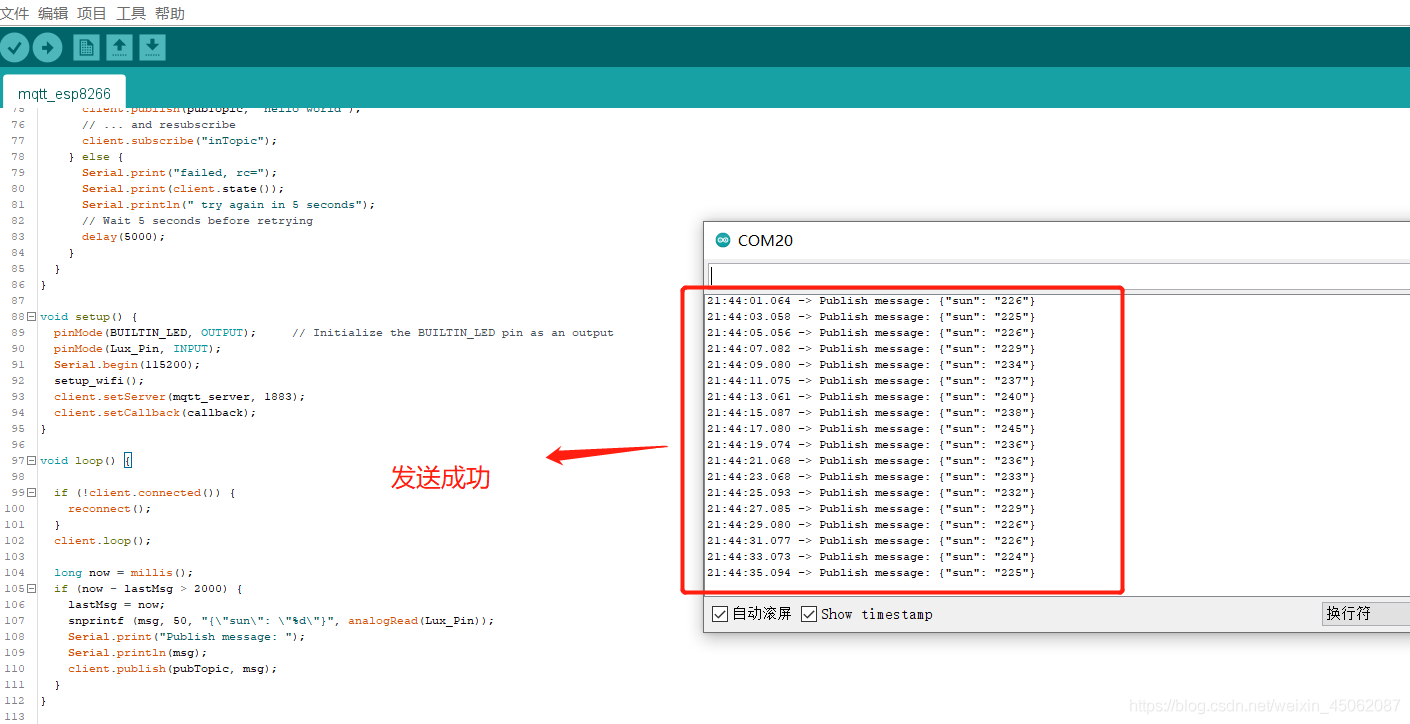1410x724 pixels.
Task: Click the Verify checkmark button
Action: pos(15,47)
